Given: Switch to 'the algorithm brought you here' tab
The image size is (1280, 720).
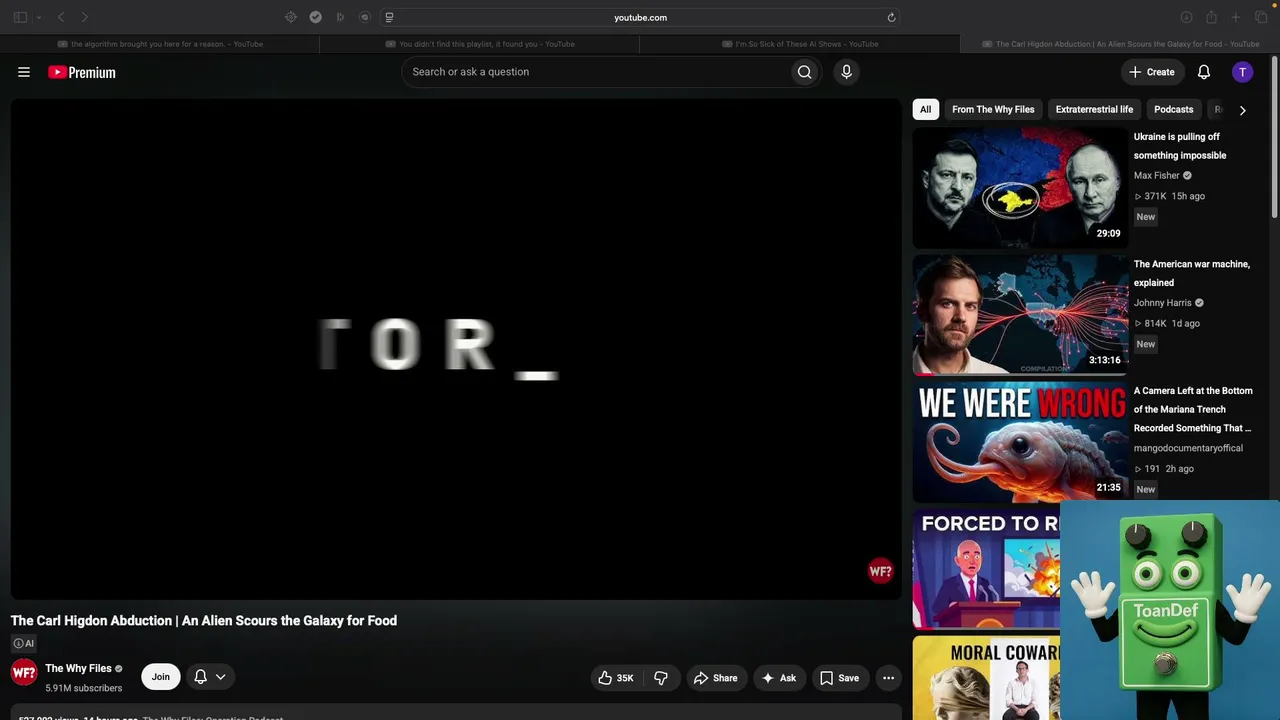Looking at the screenshot, I should 160,44.
